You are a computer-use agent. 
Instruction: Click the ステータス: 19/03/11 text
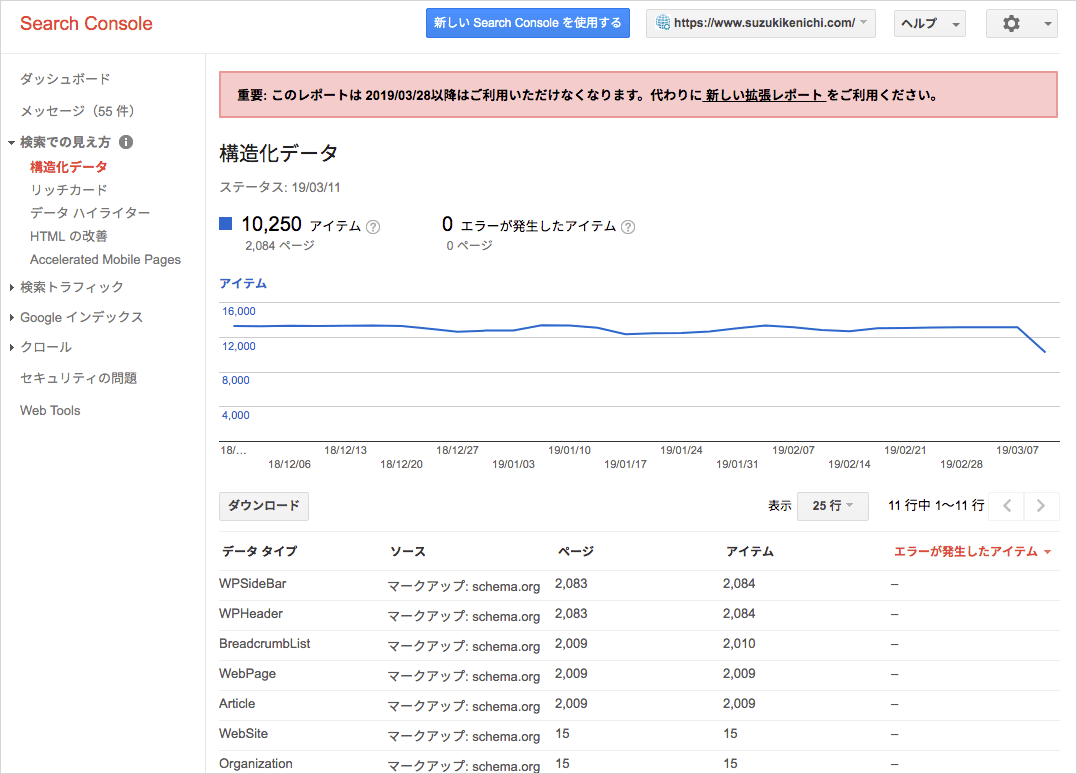click(x=280, y=187)
